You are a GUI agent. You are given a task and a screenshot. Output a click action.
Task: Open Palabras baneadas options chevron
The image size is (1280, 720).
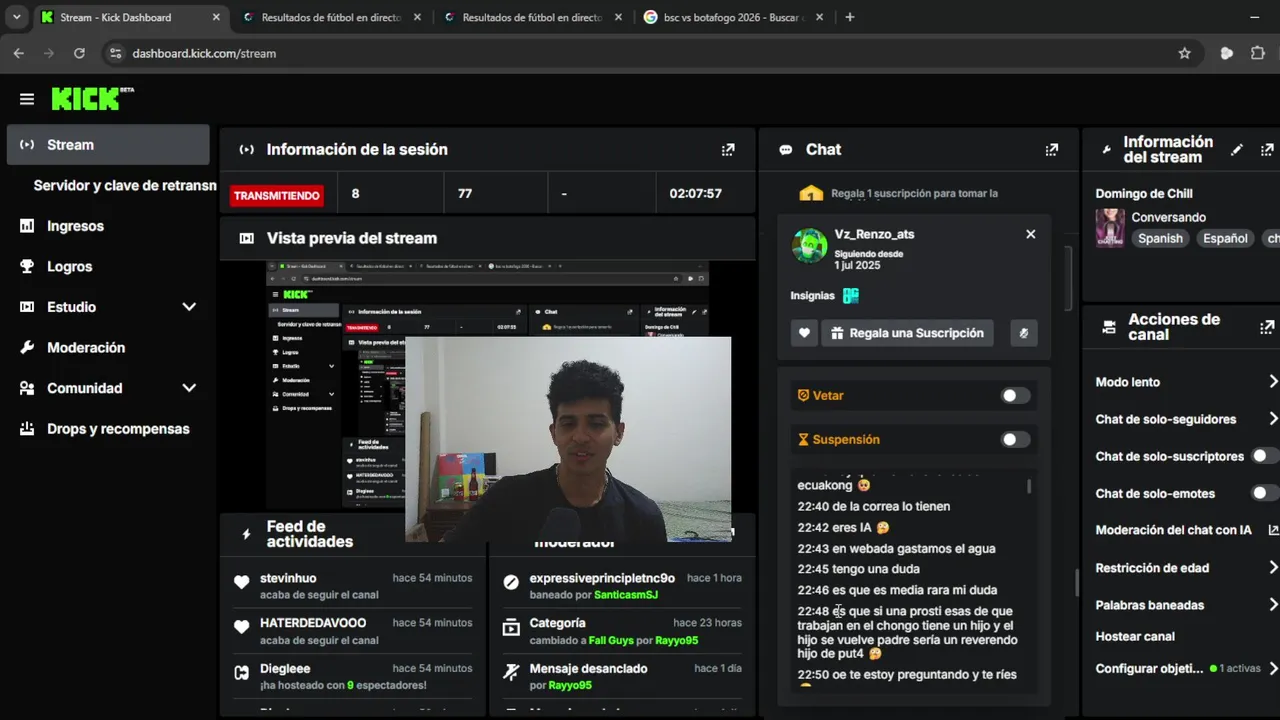(x=1273, y=605)
